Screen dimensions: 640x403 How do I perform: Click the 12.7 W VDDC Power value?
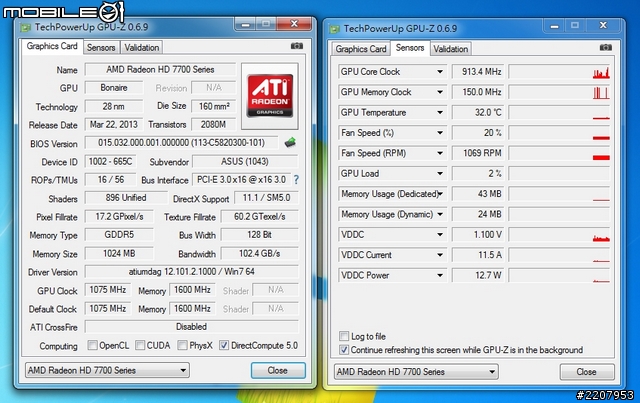pyautogui.click(x=478, y=276)
